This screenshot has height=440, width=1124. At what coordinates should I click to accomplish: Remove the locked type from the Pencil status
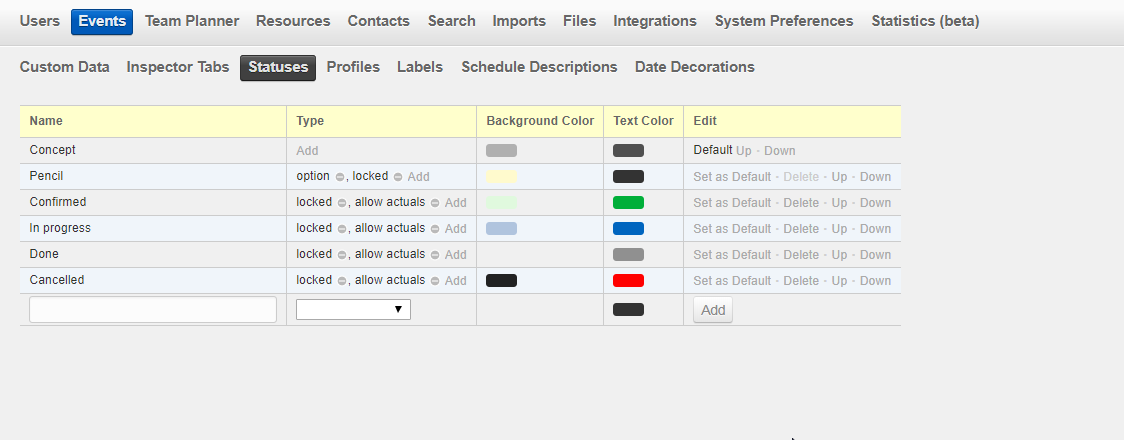pyautogui.click(x=398, y=177)
